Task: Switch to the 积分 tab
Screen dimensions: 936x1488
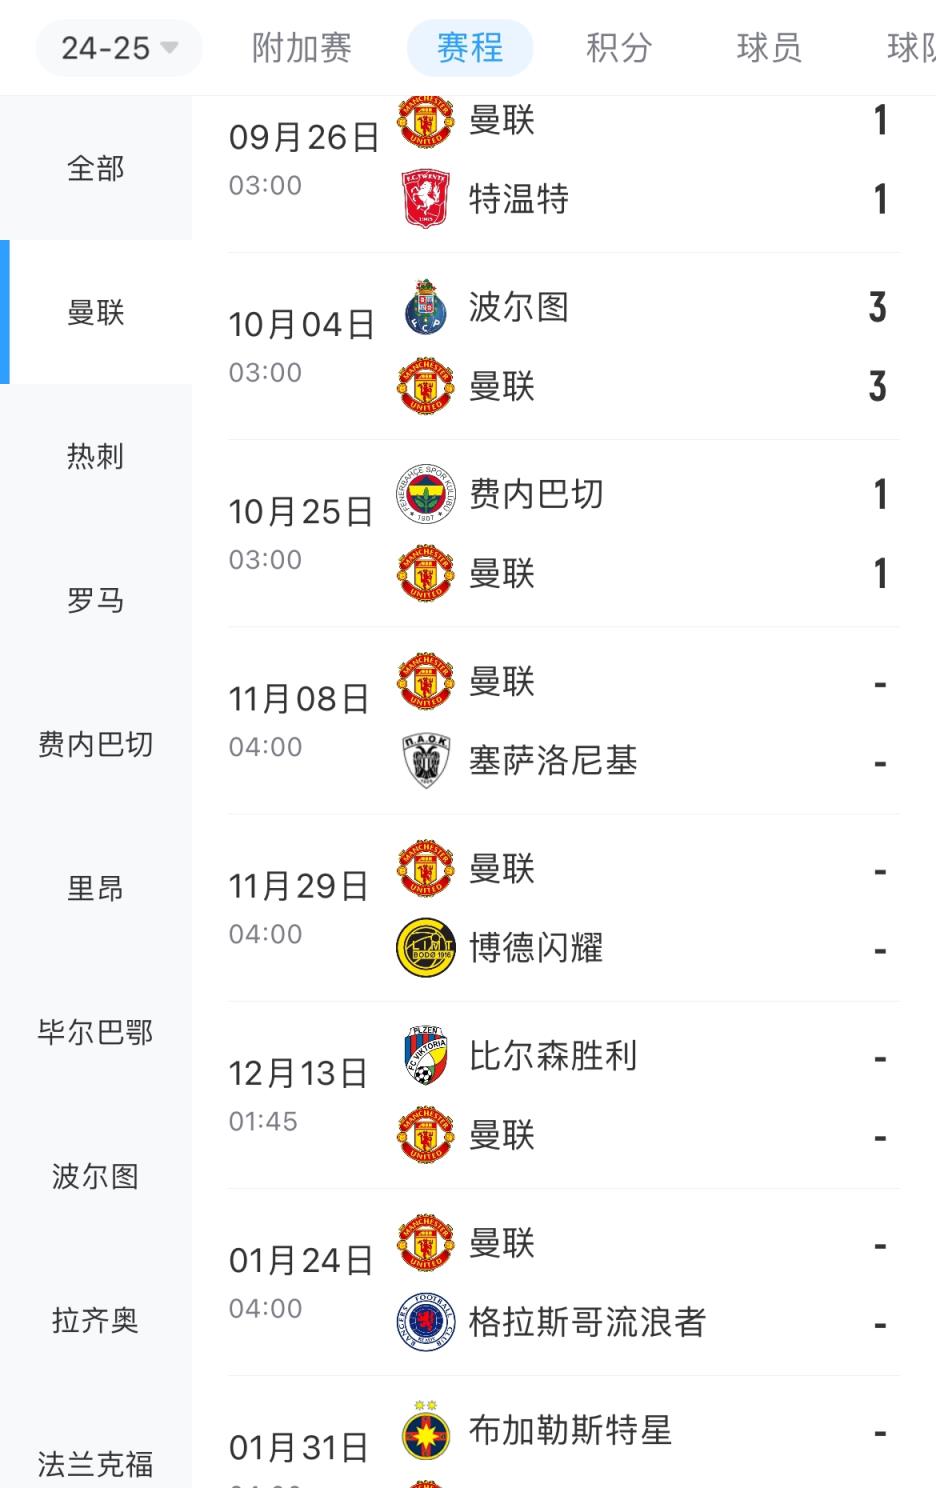Action: pos(619,48)
